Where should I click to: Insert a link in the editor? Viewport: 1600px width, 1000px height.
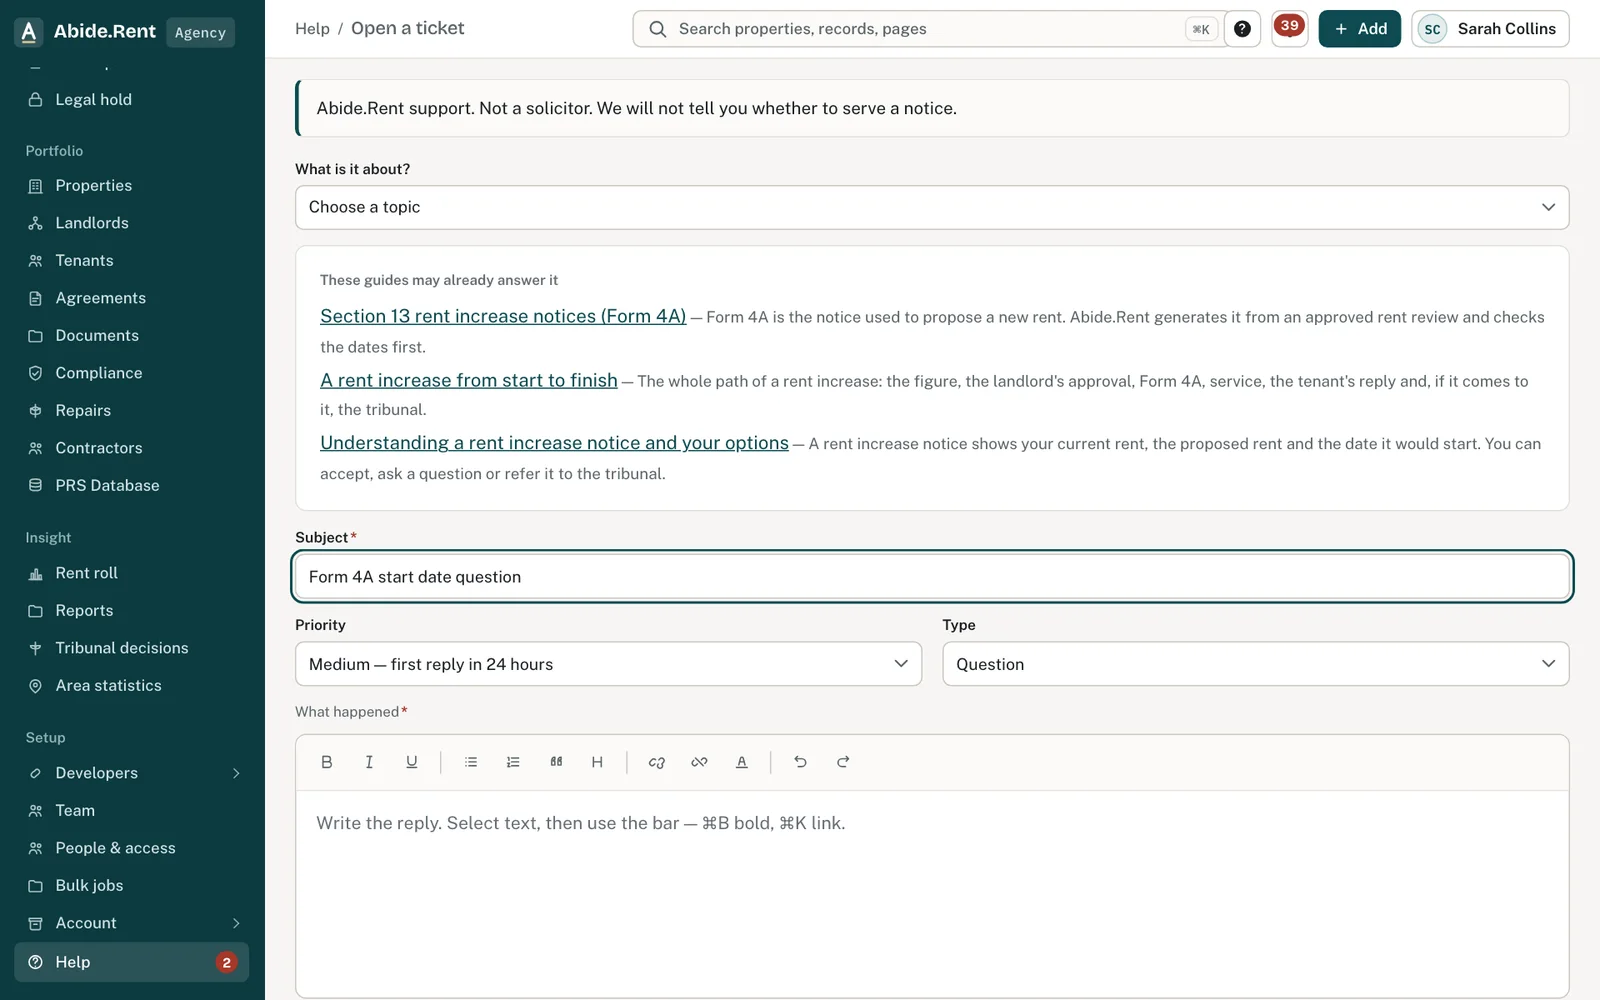pyautogui.click(x=657, y=762)
